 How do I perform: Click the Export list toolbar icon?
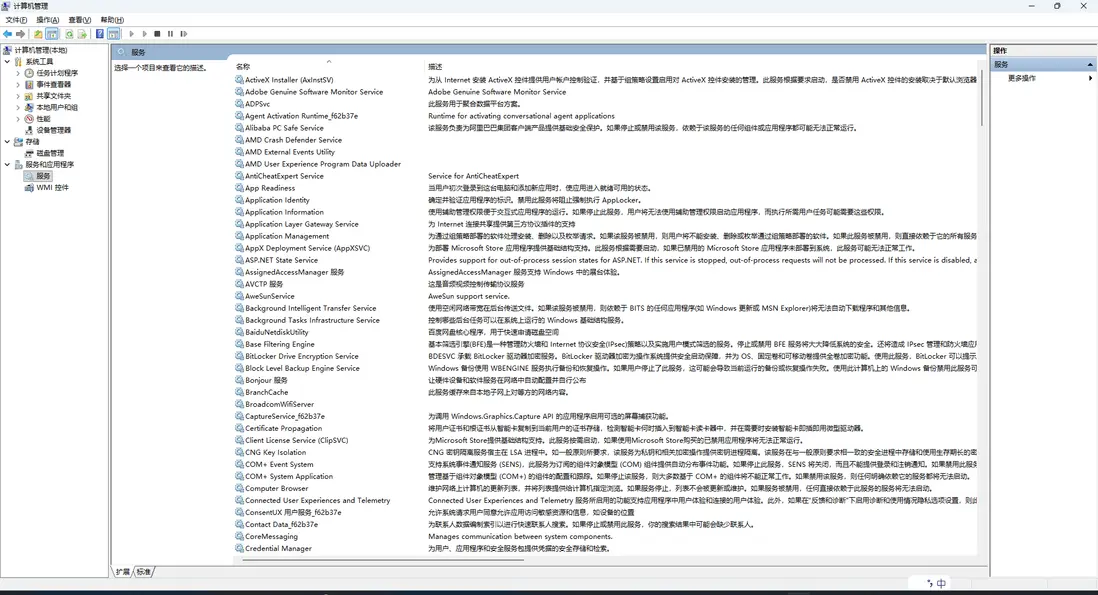(x=82, y=34)
